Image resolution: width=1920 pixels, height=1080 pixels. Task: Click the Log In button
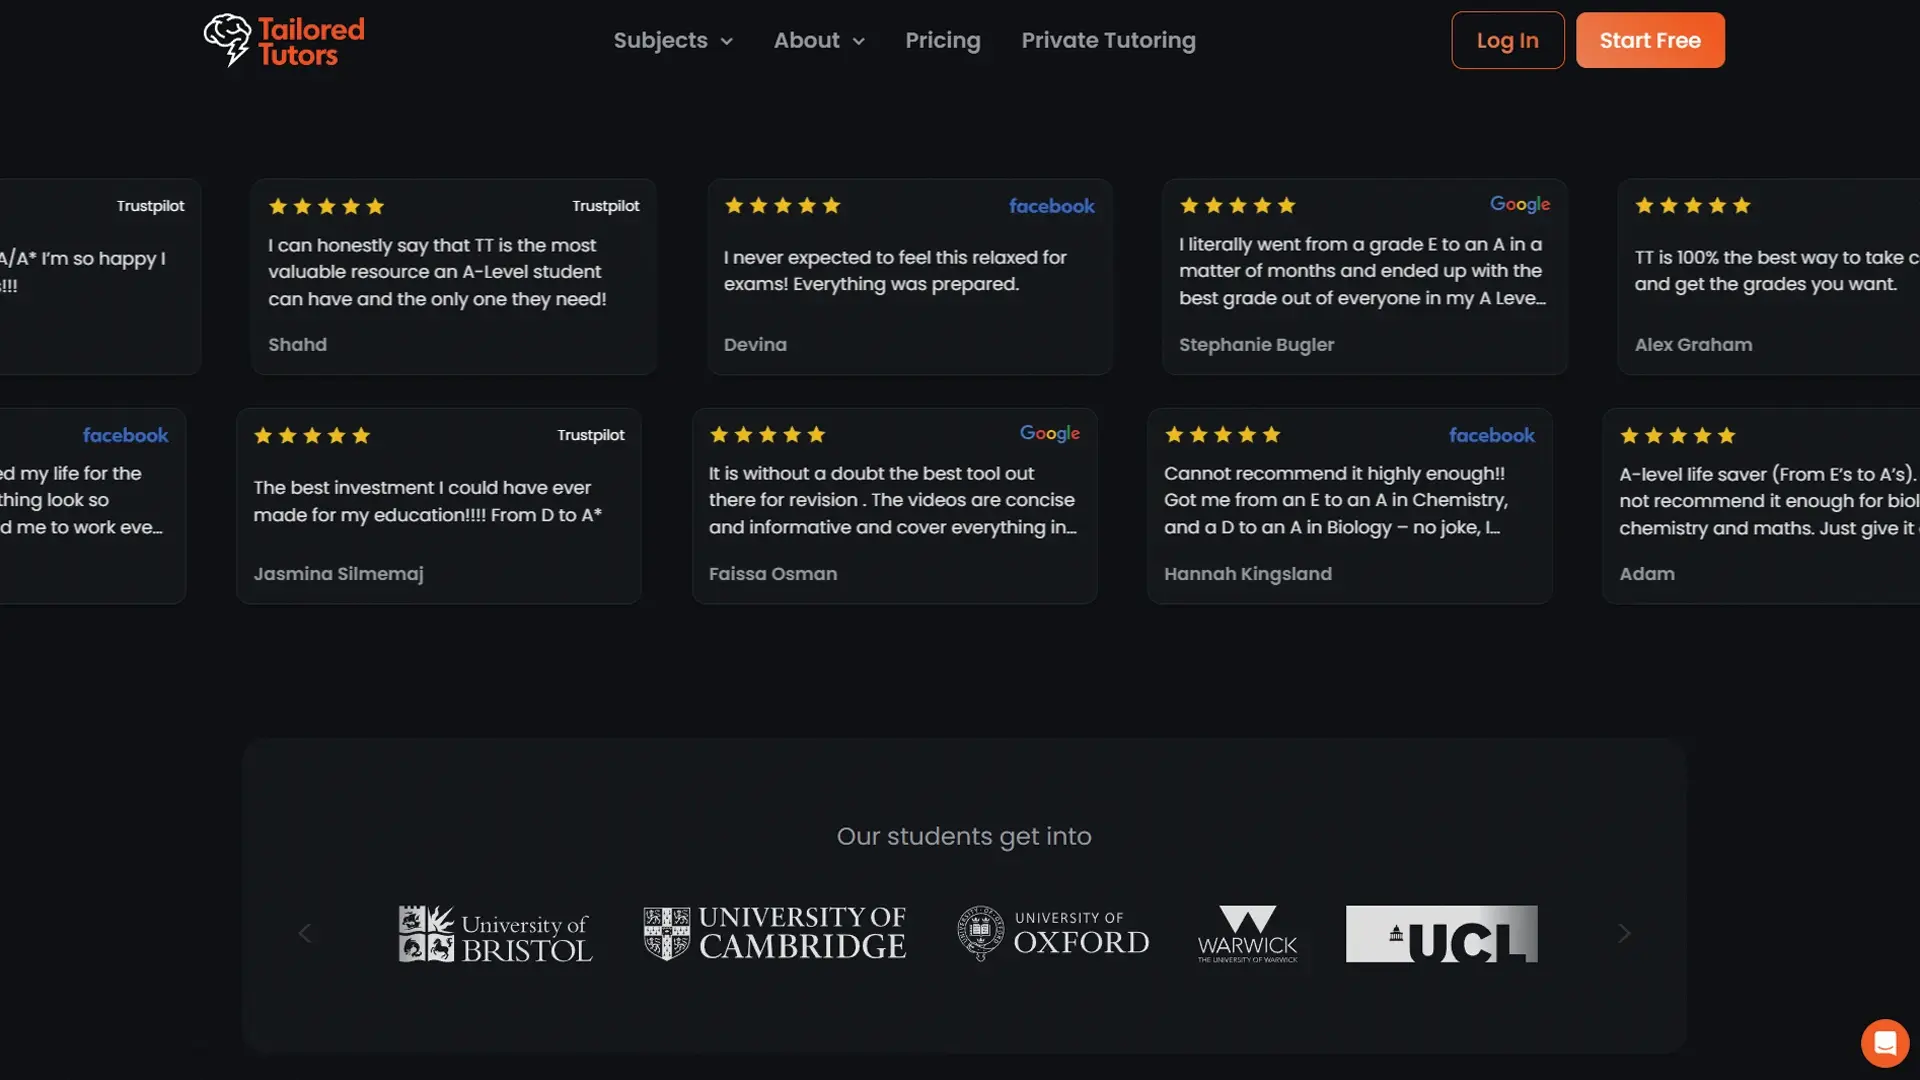point(1507,41)
